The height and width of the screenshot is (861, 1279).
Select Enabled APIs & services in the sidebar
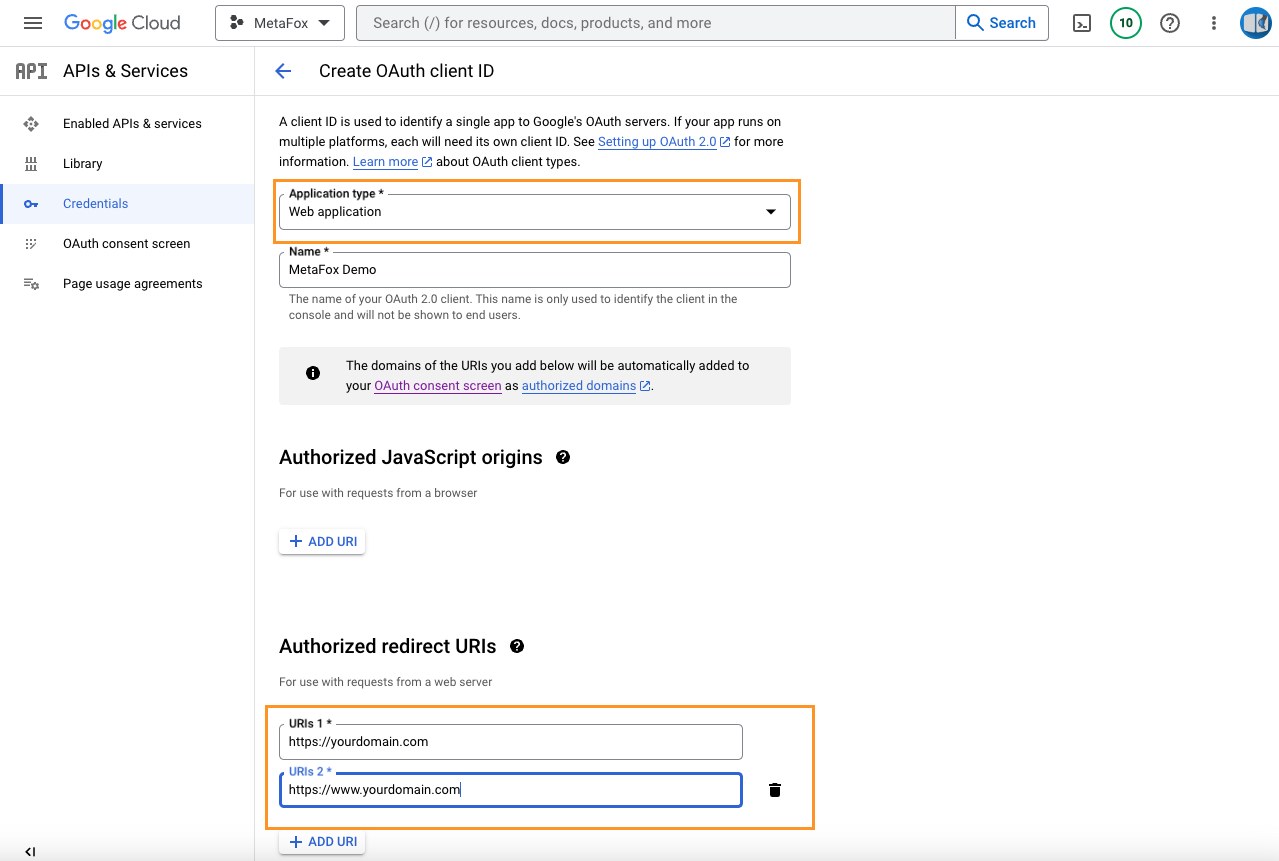[x=131, y=123]
